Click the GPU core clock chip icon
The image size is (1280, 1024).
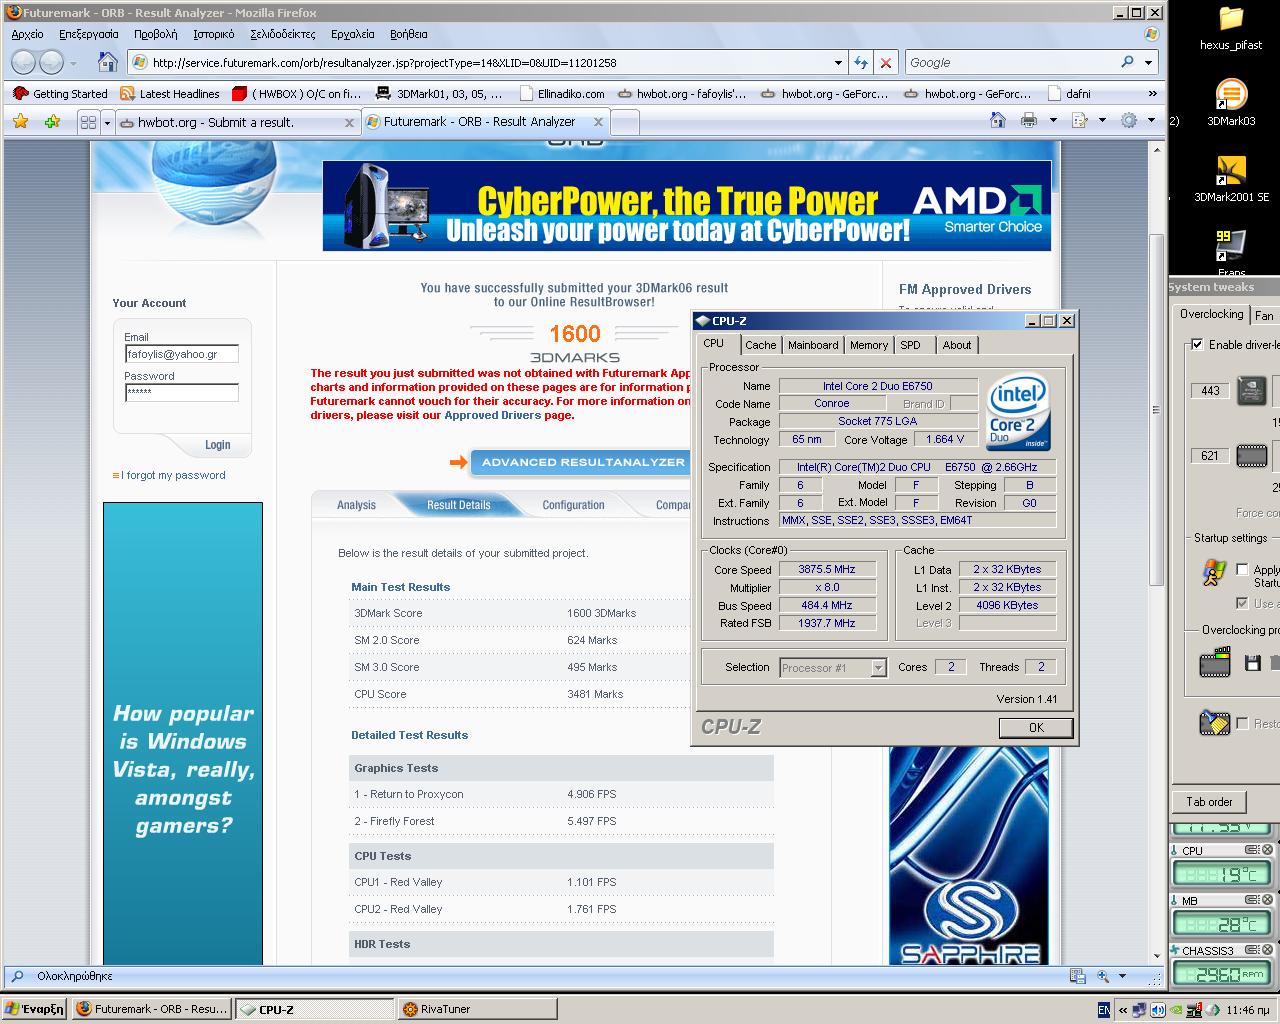[1251, 390]
